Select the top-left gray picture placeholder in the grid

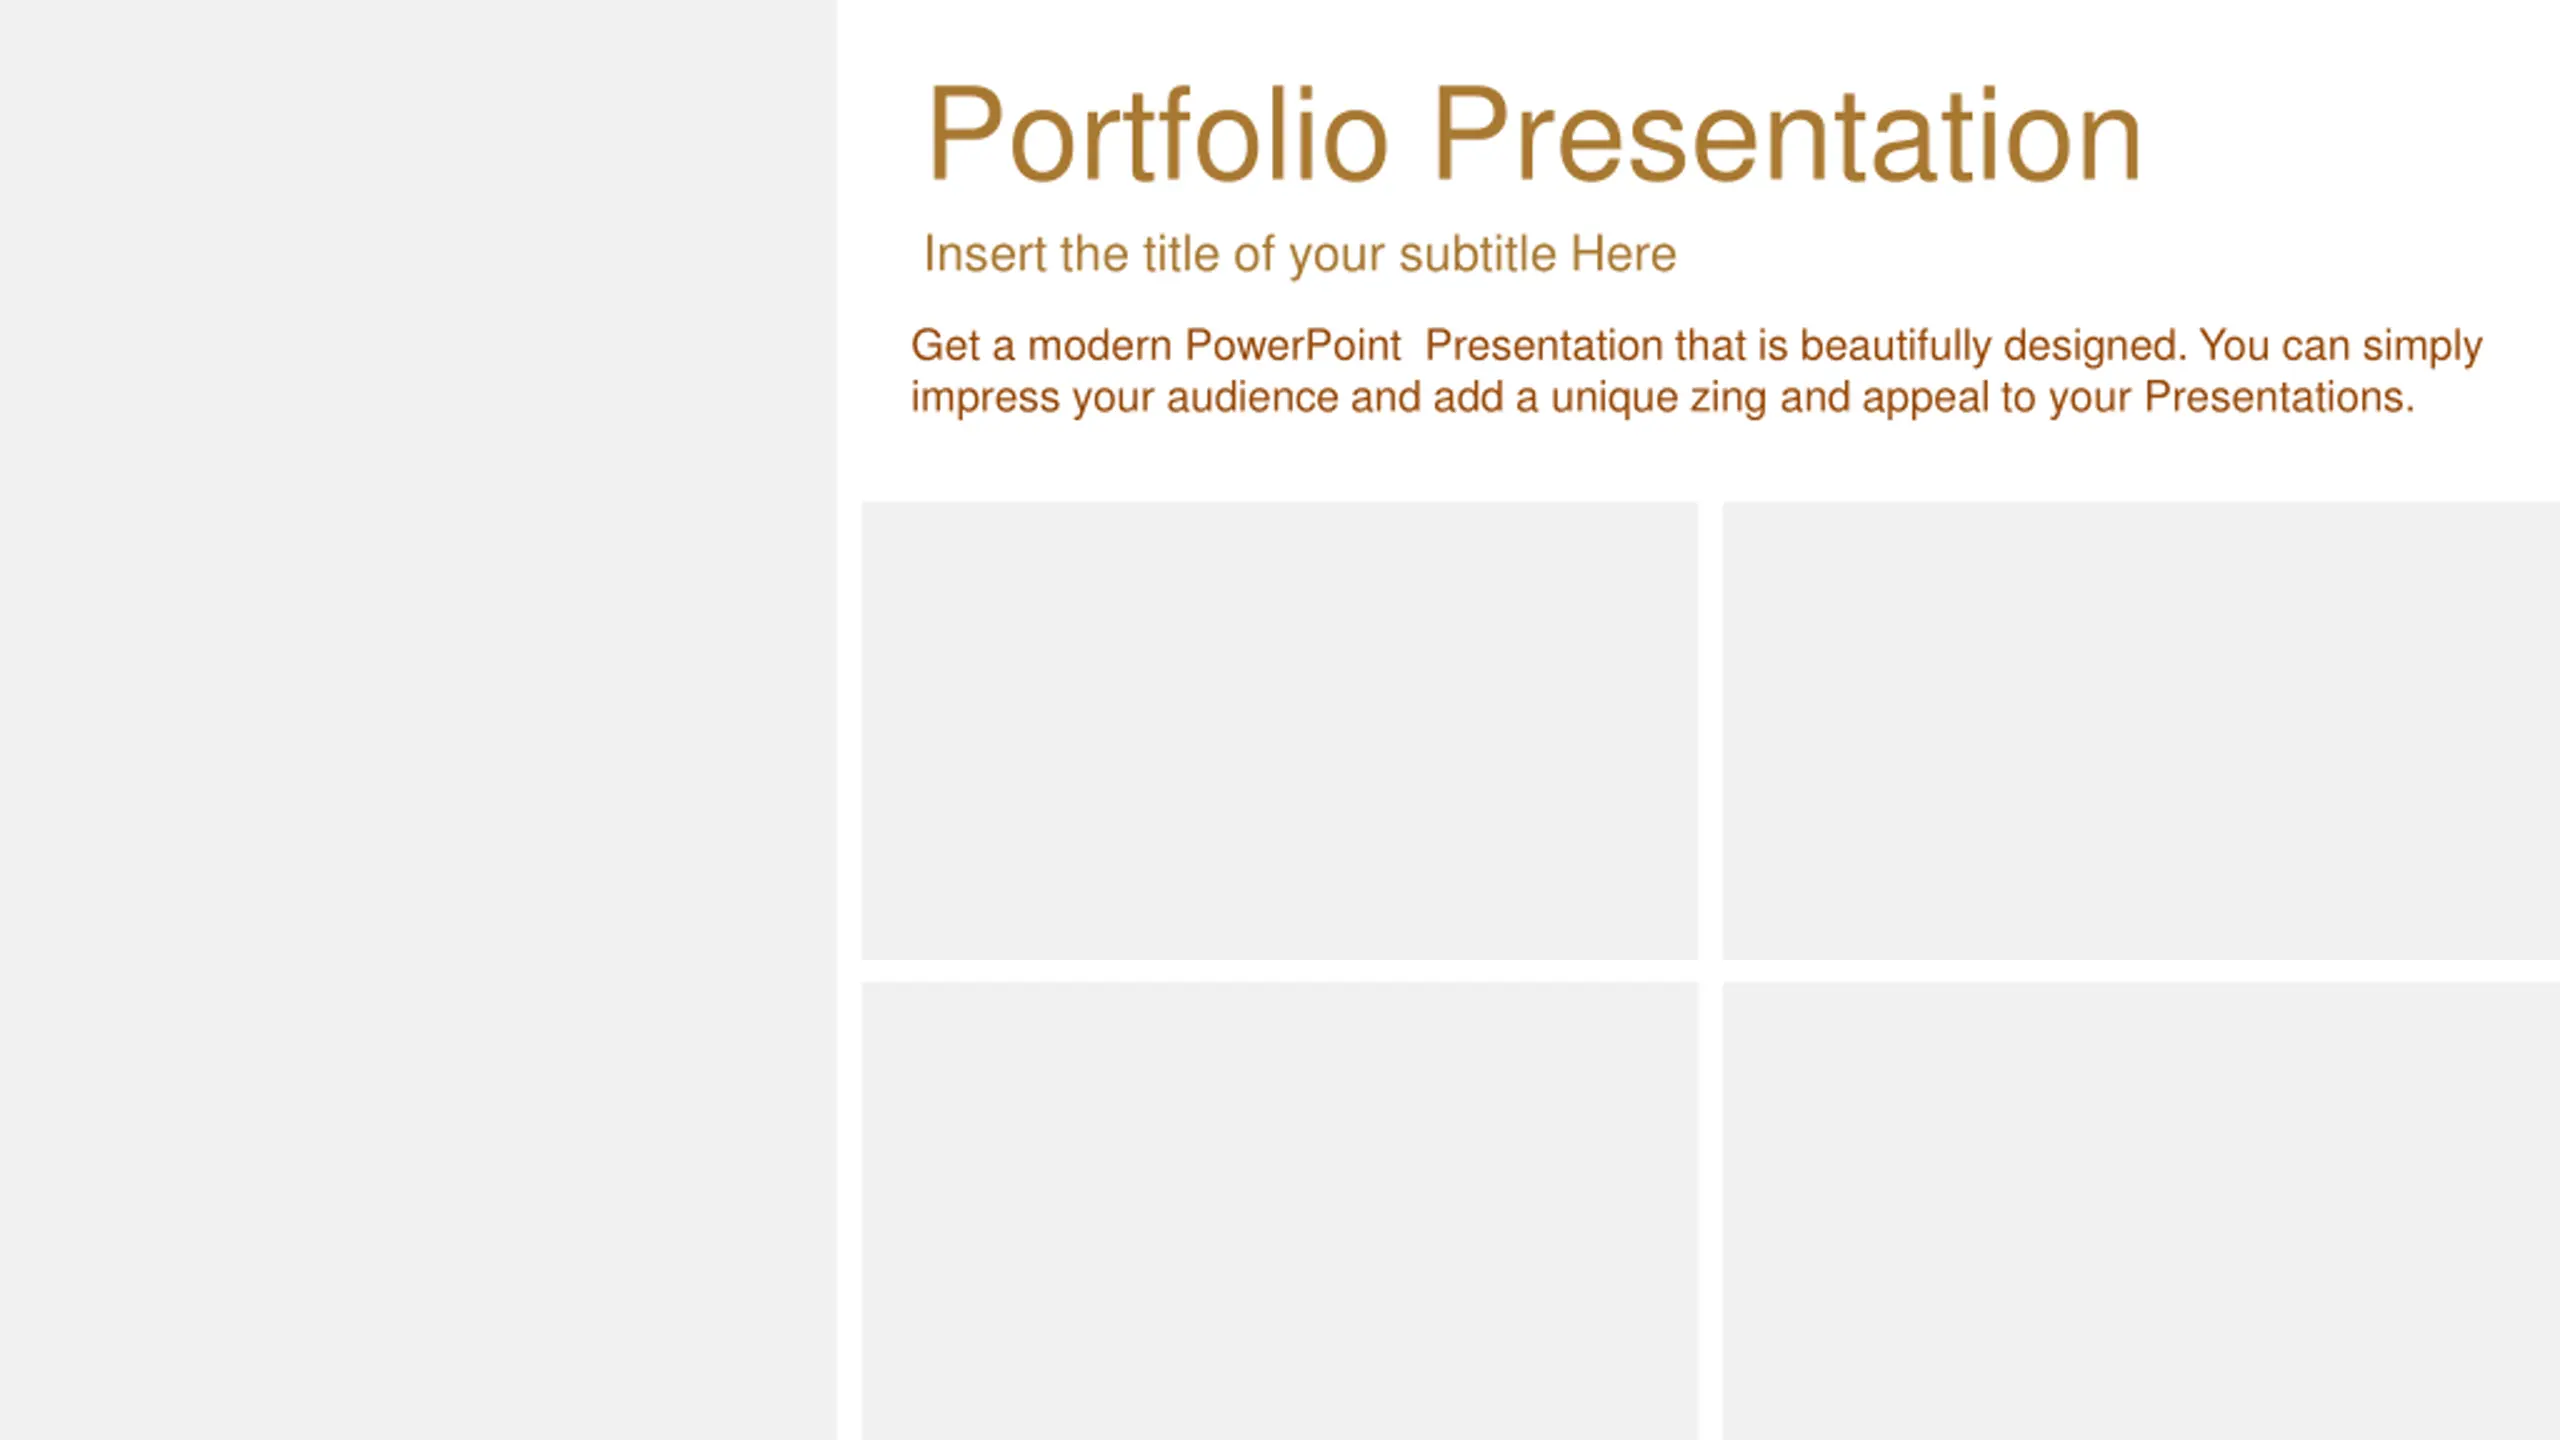(x=1279, y=730)
